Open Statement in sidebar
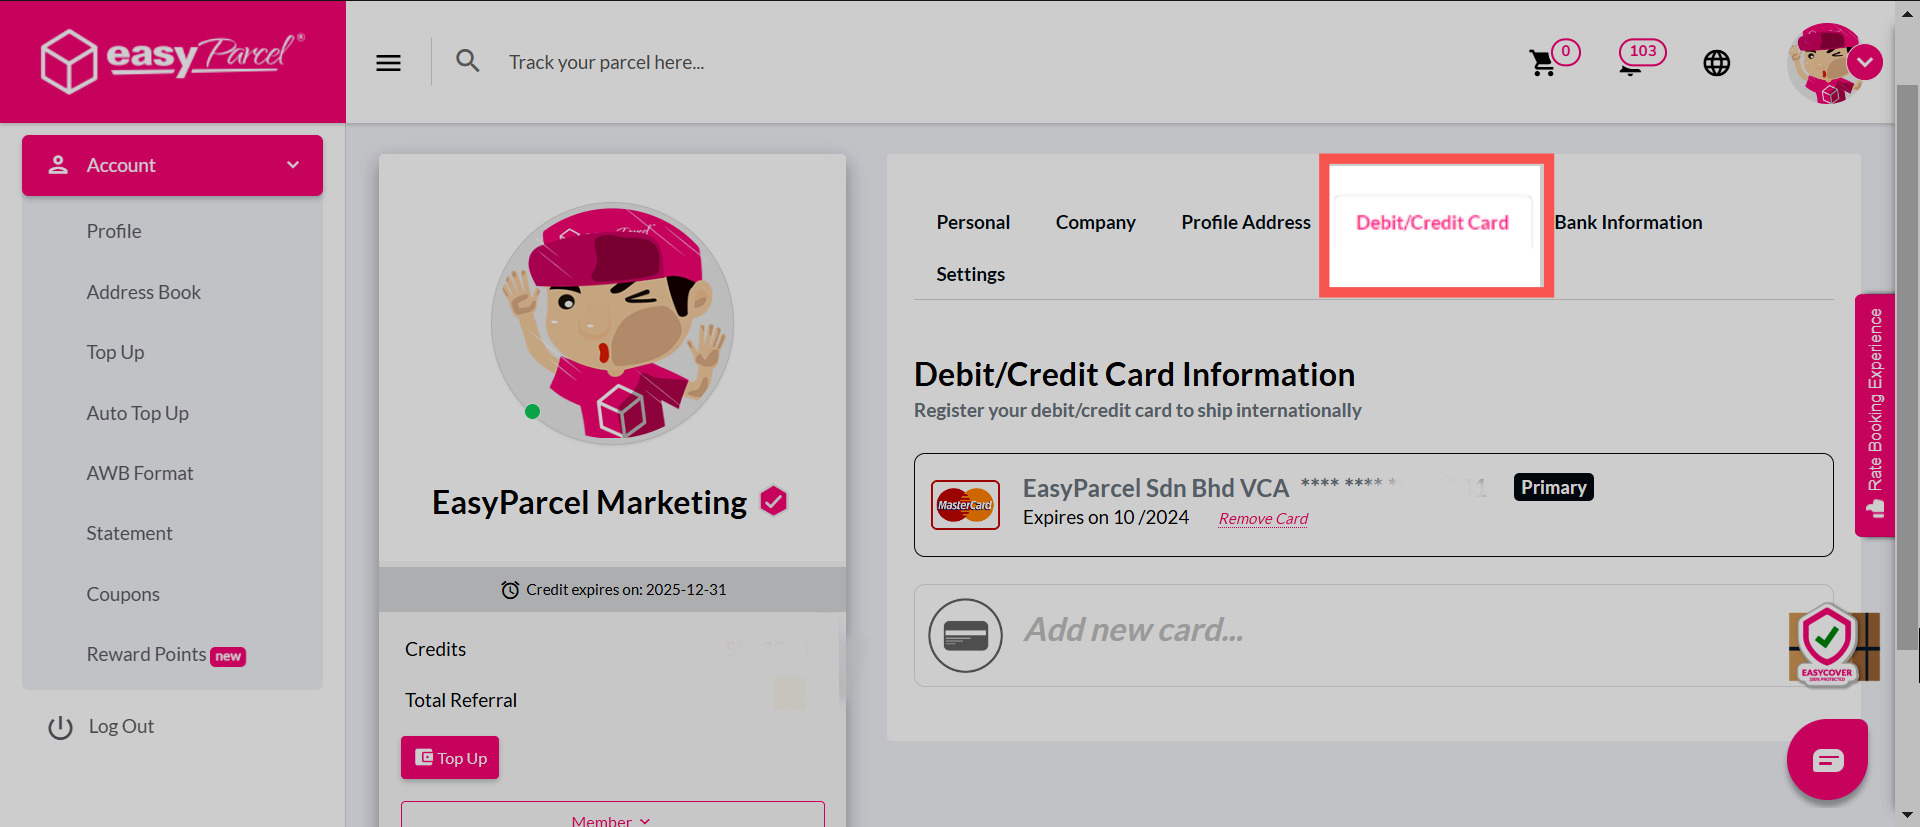1920x827 pixels. click(129, 533)
